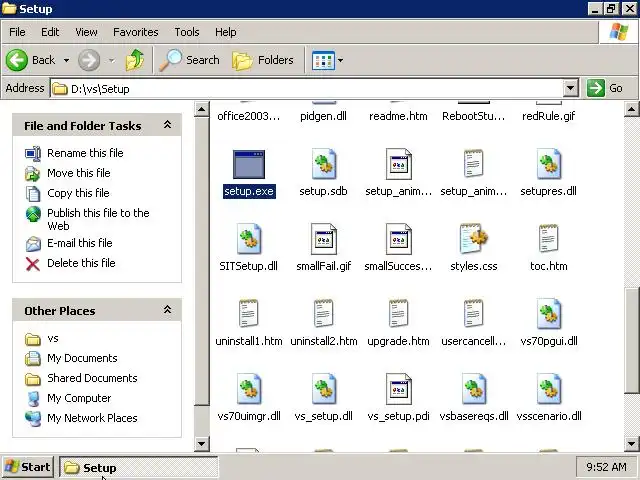
Task: Click the redRule.gif file name
Action: [x=549, y=116]
